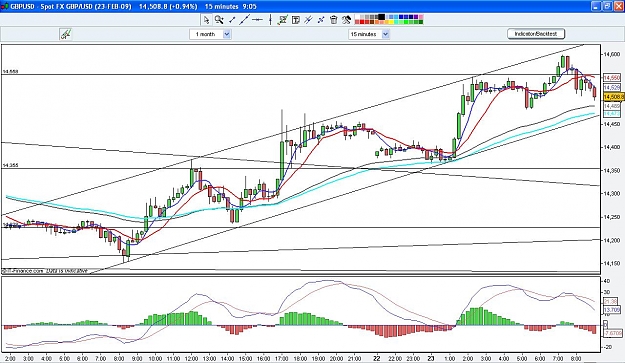Click the 14,528 price axis label

pyautogui.click(x=612, y=87)
